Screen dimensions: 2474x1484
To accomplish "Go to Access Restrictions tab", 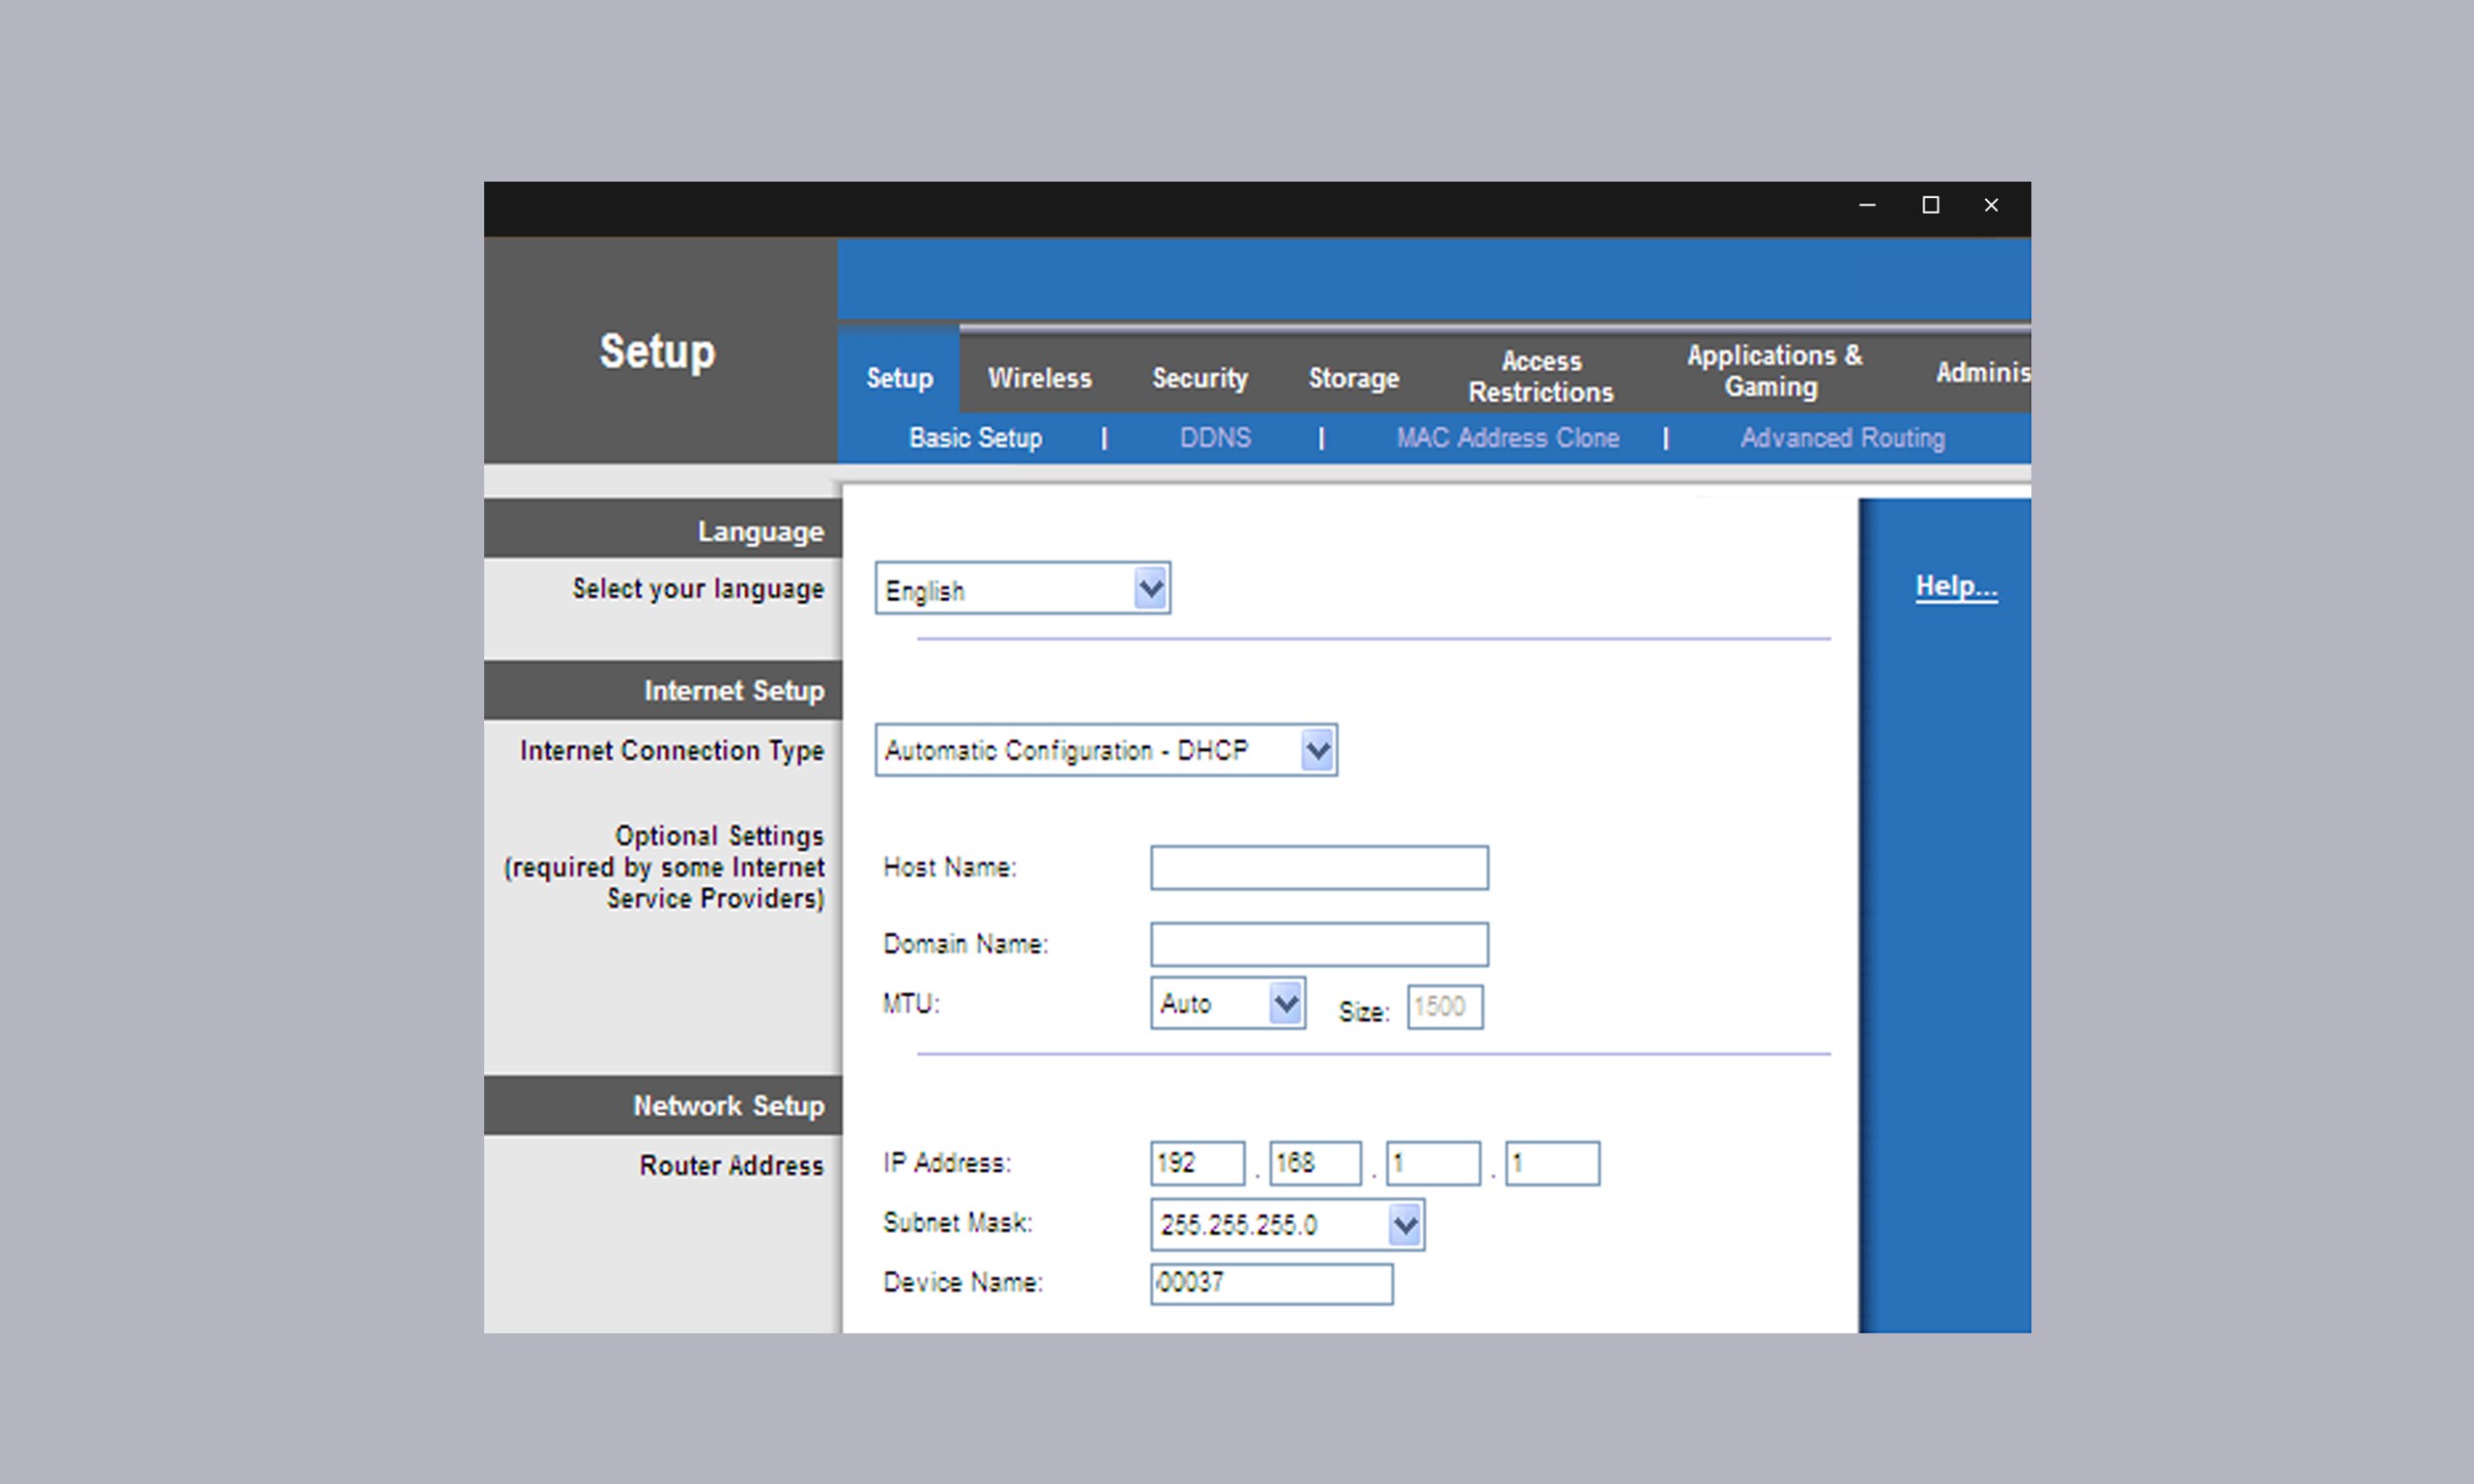I will point(1540,376).
